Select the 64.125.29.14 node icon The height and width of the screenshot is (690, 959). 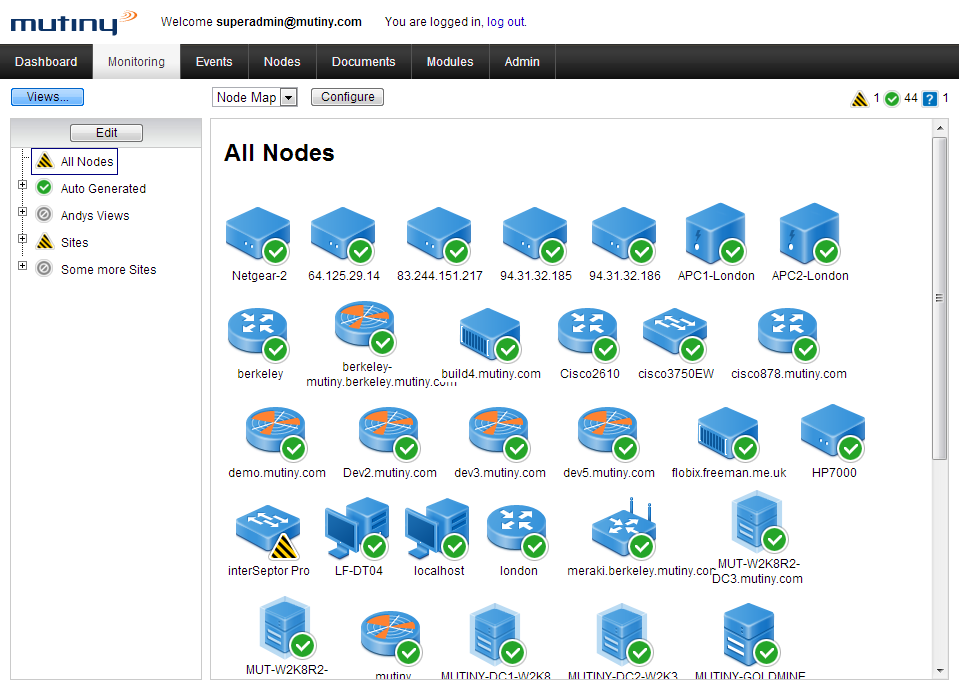[x=343, y=235]
